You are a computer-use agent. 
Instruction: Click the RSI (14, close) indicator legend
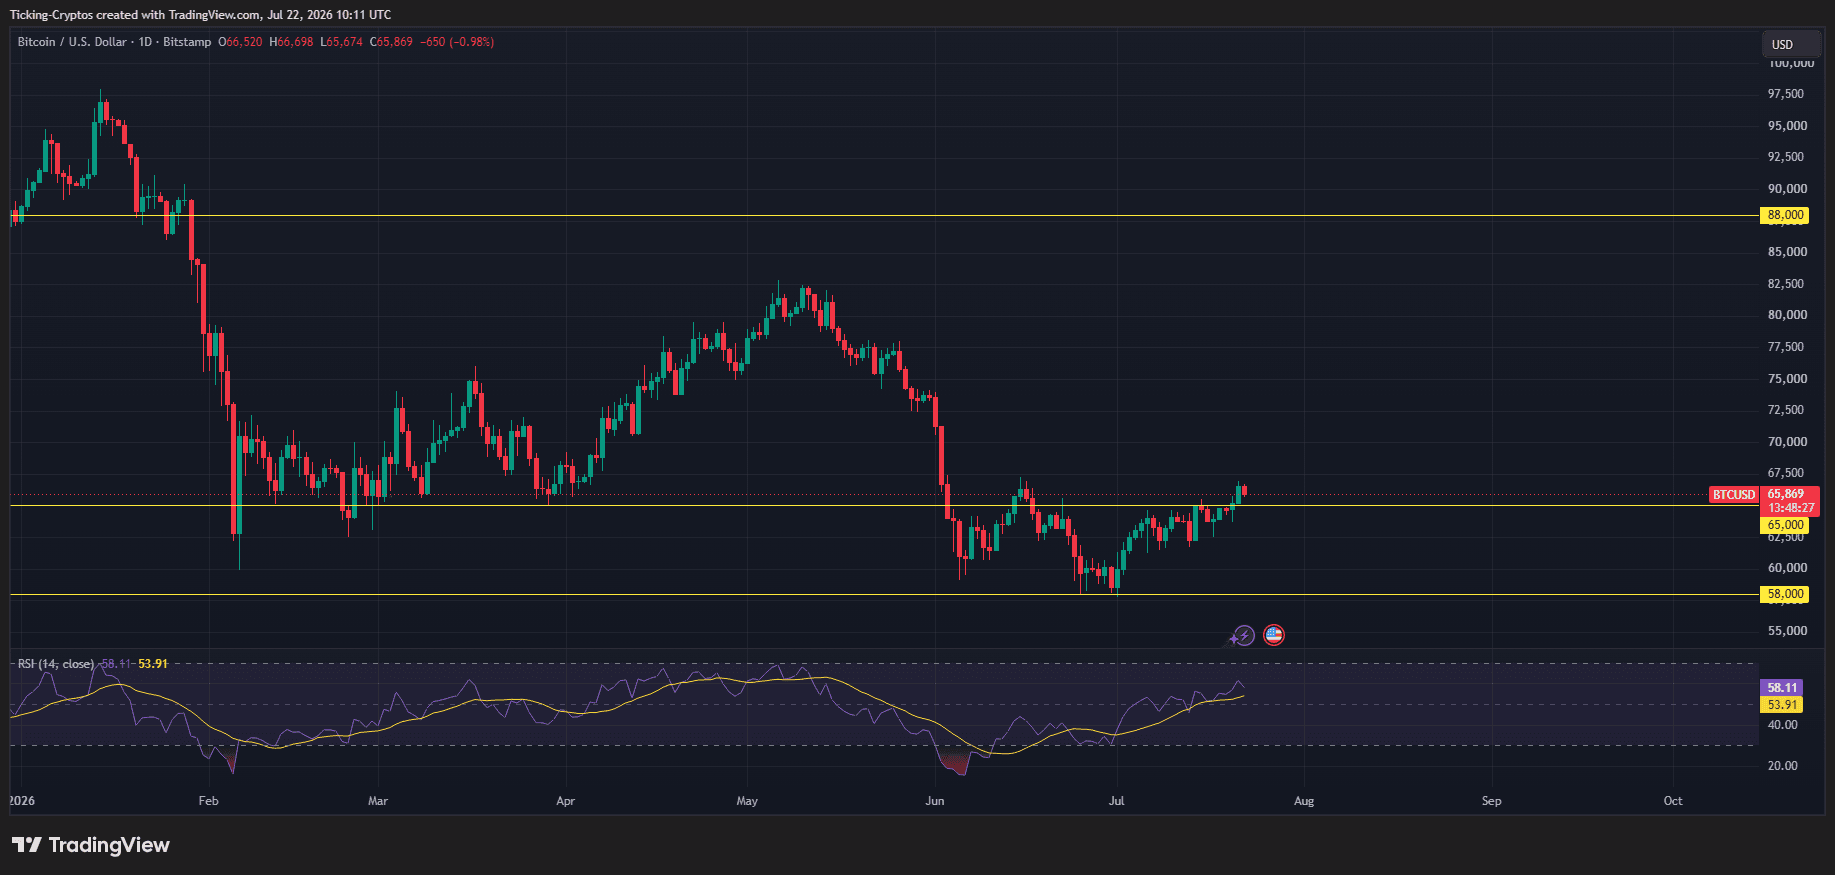[56, 664]
